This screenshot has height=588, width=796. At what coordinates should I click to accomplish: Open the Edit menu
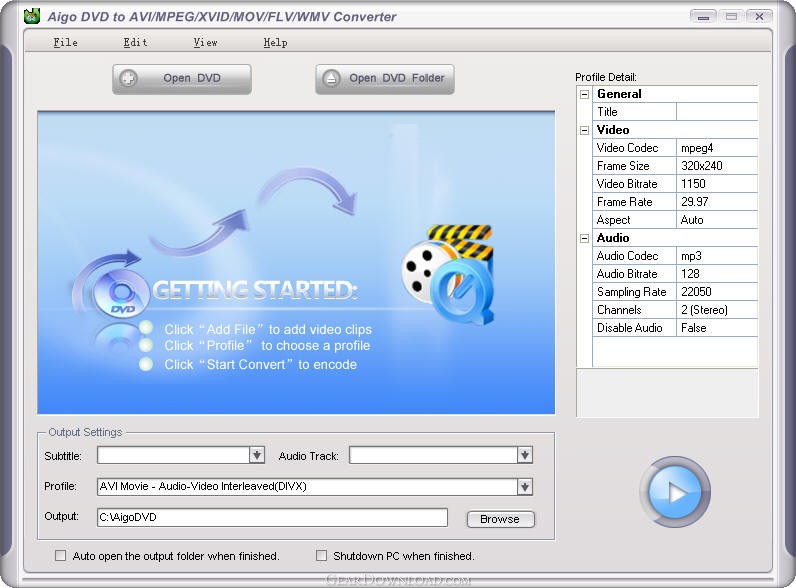135,43
